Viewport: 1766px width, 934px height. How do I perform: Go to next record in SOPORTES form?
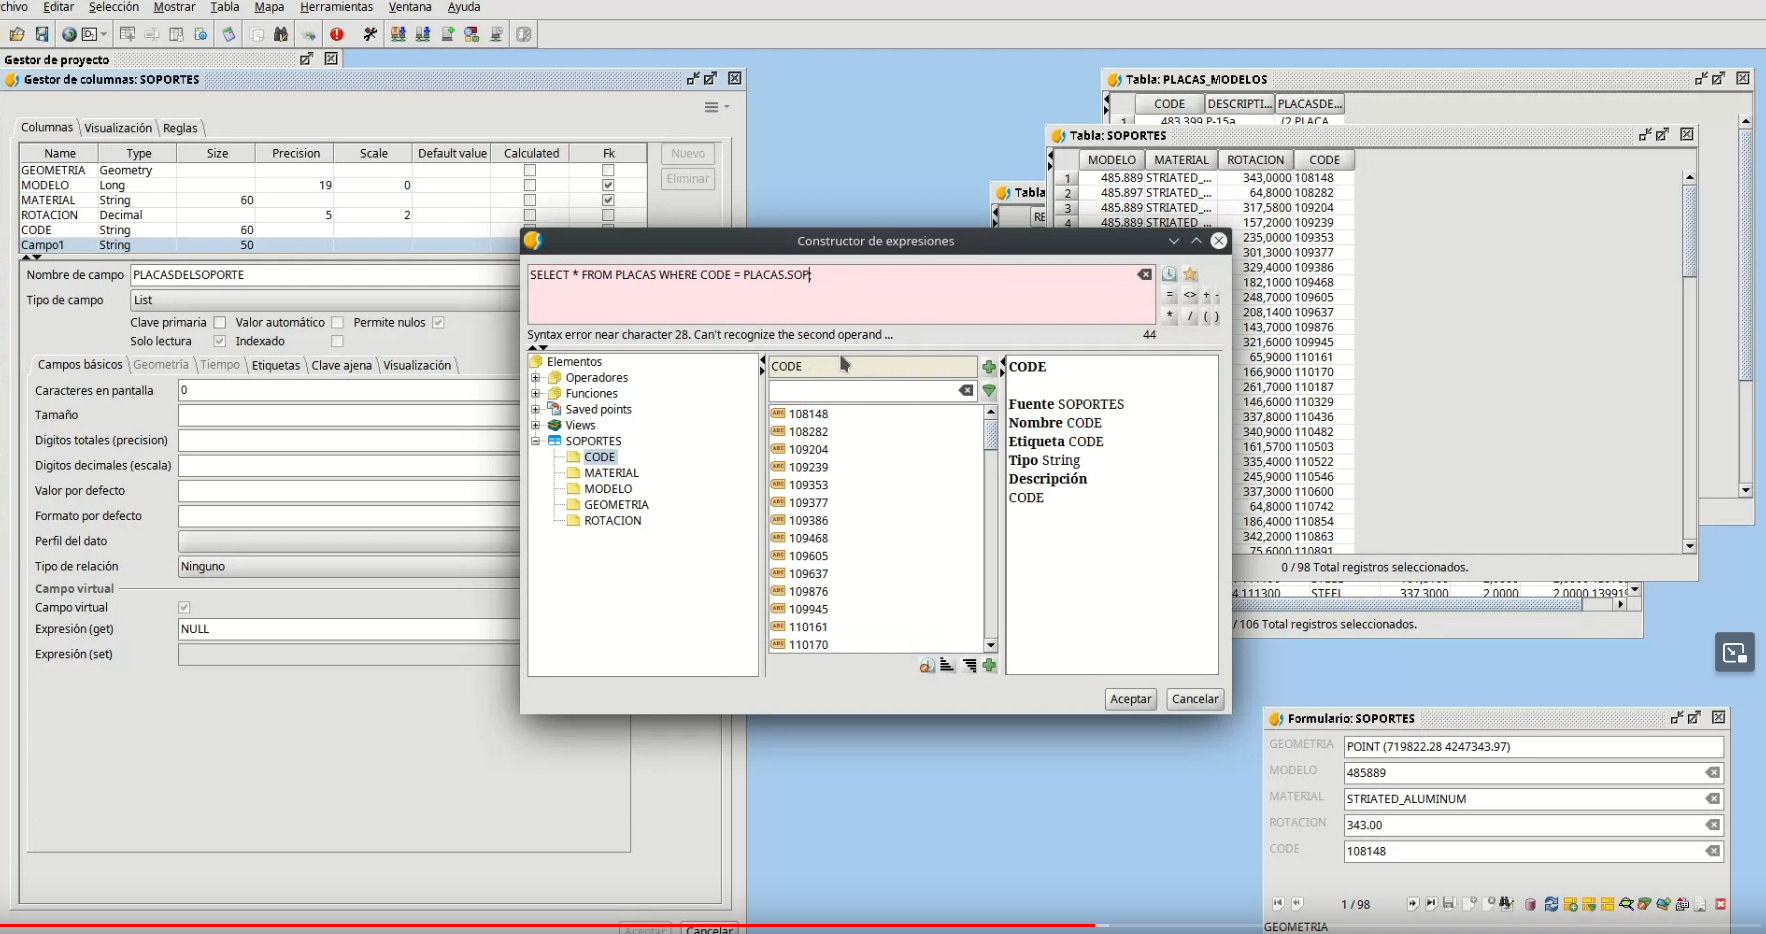tap(1412, 904)
